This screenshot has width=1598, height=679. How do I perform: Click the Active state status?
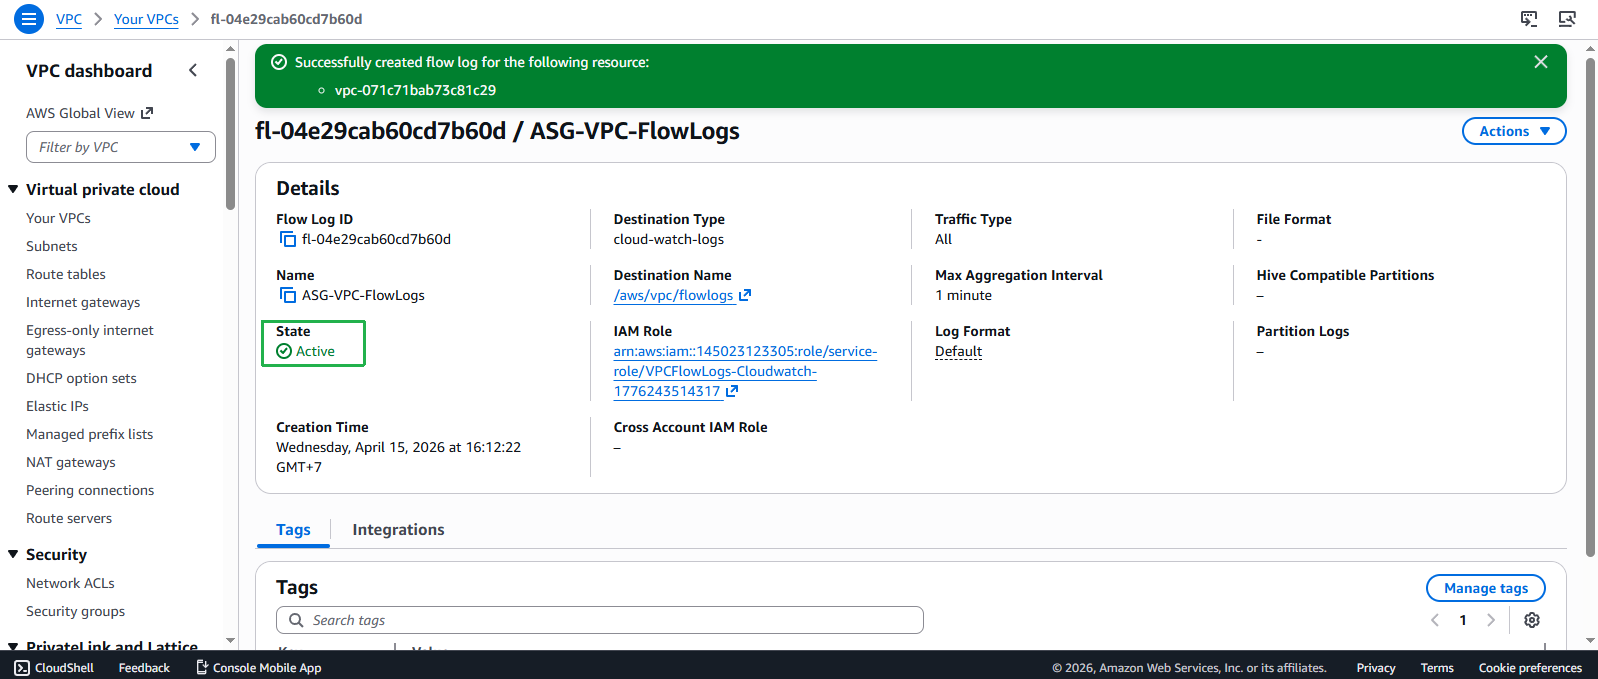coord(305,351)
